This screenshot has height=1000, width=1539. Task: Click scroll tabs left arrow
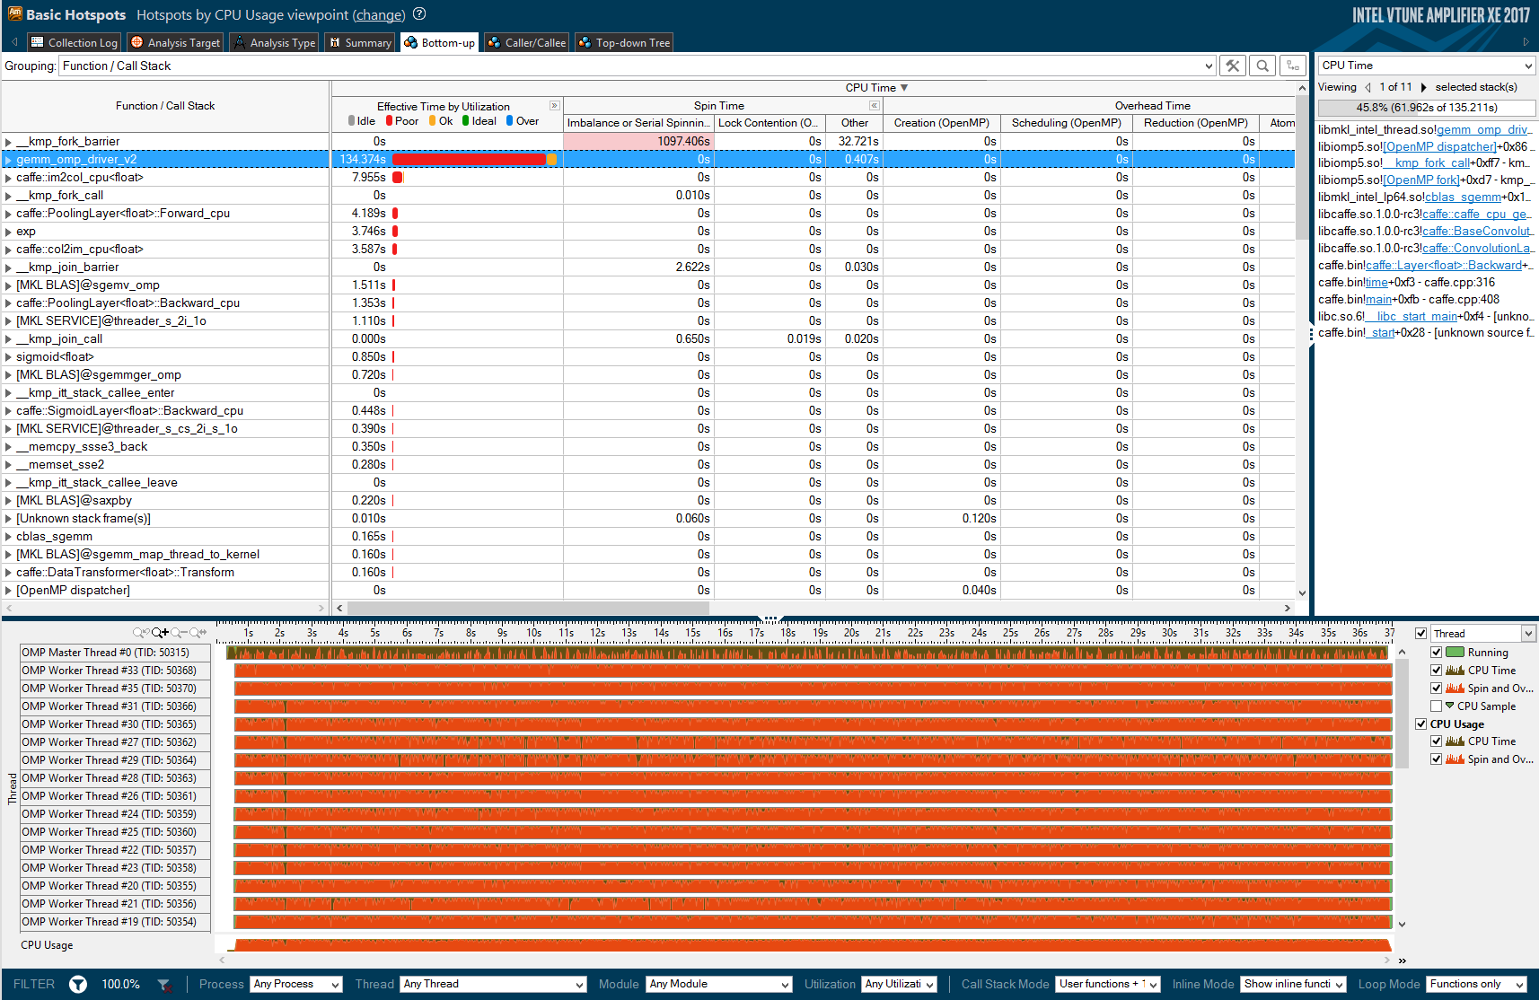[x=15, y=42]
